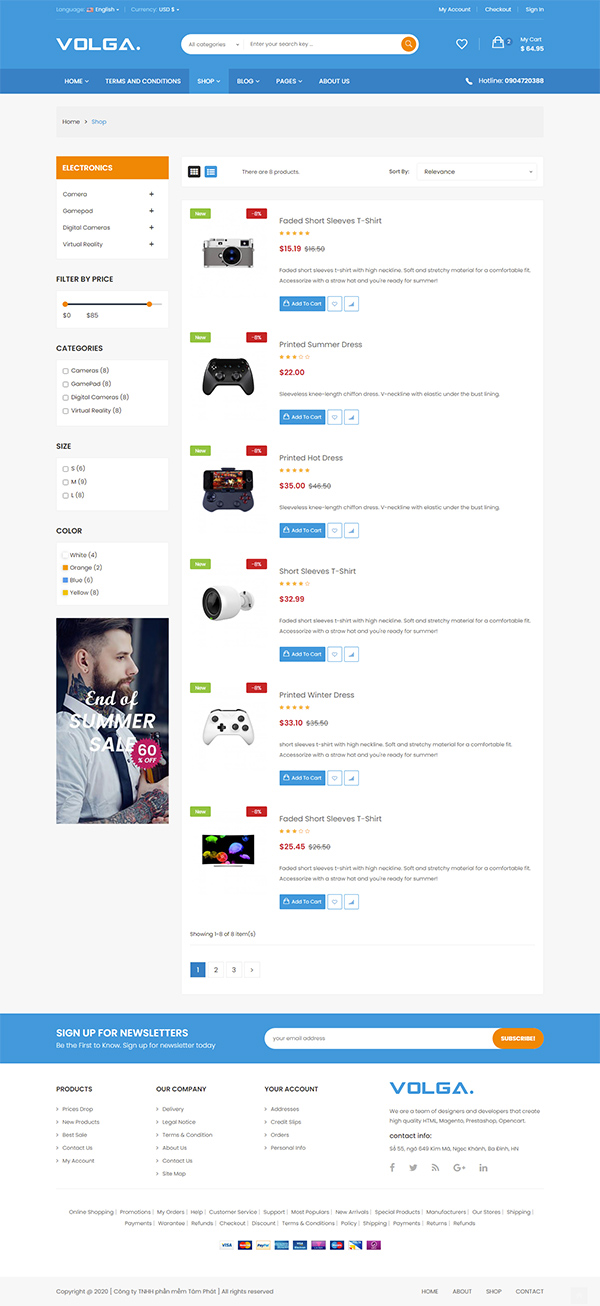
Task: Click the Google Plus footer icon
Action: click(459, 1167)
